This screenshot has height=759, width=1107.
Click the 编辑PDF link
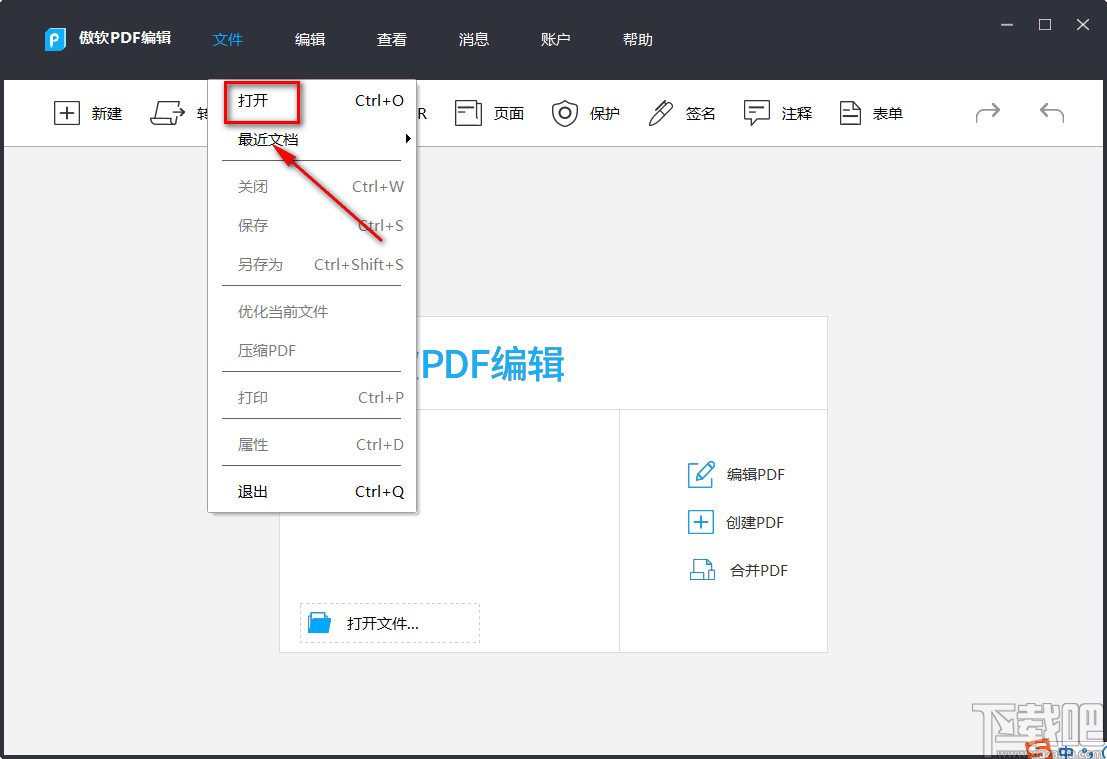click(x=755, y=474)
